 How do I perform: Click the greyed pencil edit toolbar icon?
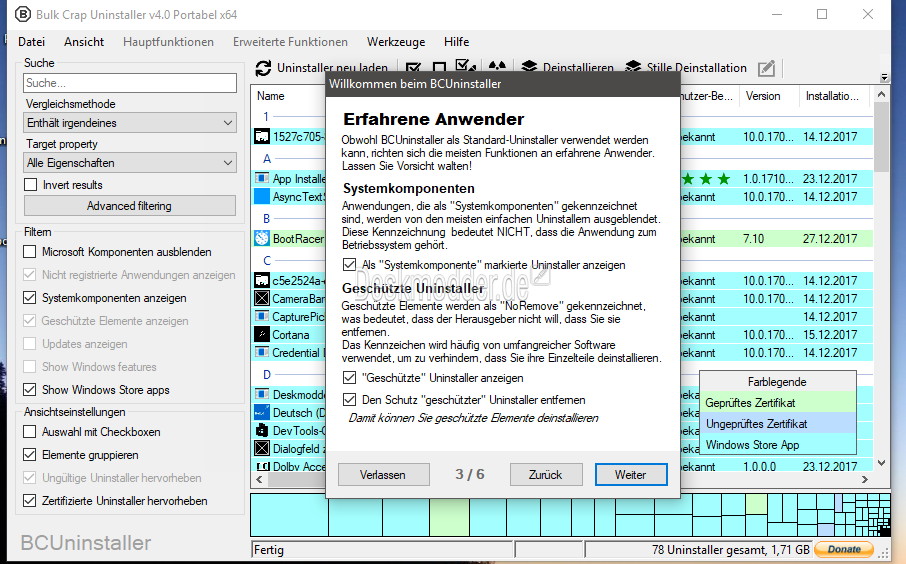(766, 68)
